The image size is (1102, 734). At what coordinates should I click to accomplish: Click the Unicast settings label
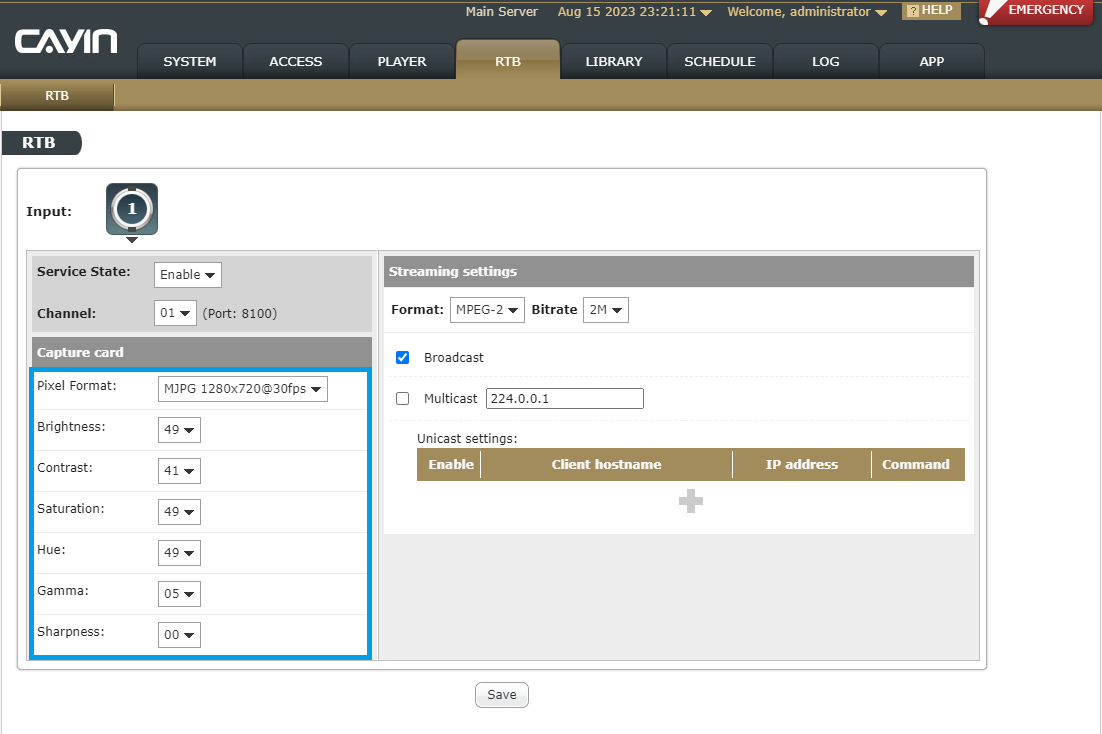click(x=467, y=439)
